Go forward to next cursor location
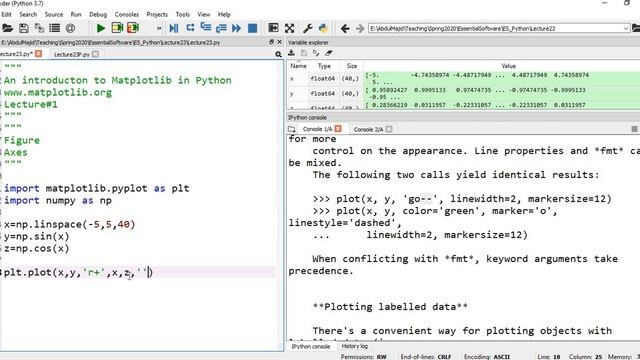640x360 pixels. [360, 29]
